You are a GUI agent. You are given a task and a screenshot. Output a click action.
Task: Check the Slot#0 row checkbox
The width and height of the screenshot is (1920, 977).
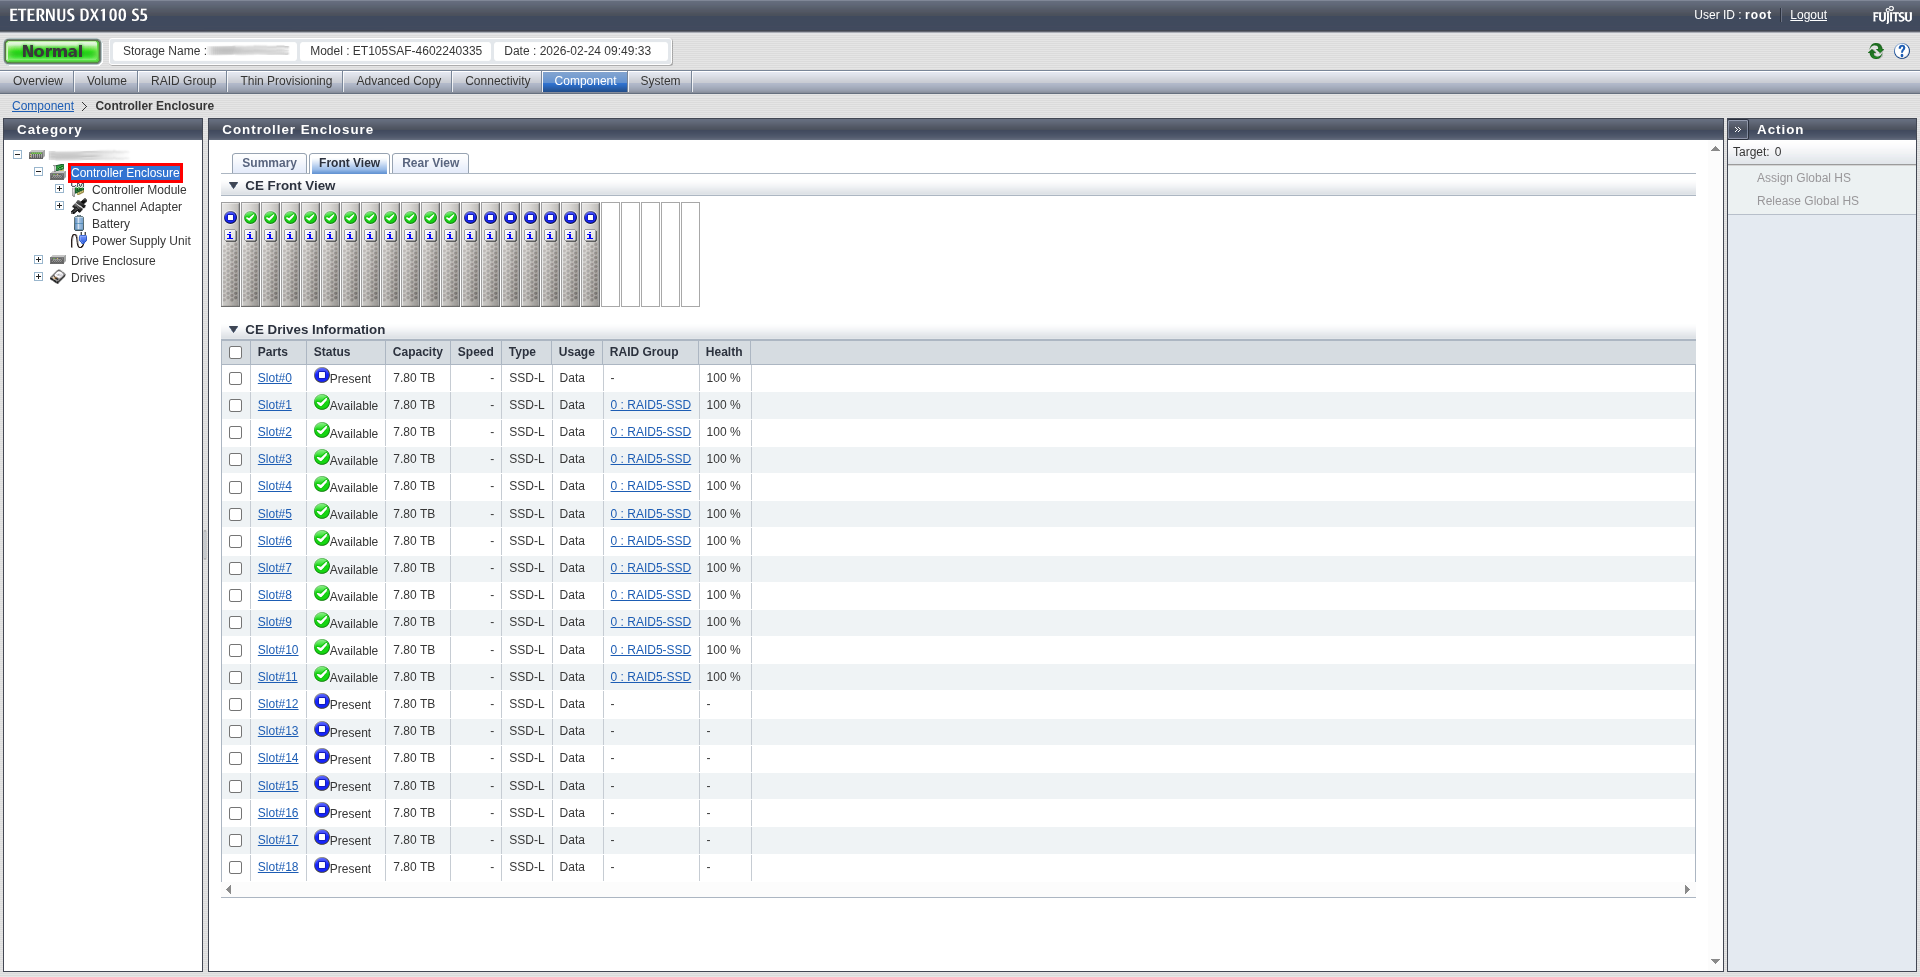[236, 379]
